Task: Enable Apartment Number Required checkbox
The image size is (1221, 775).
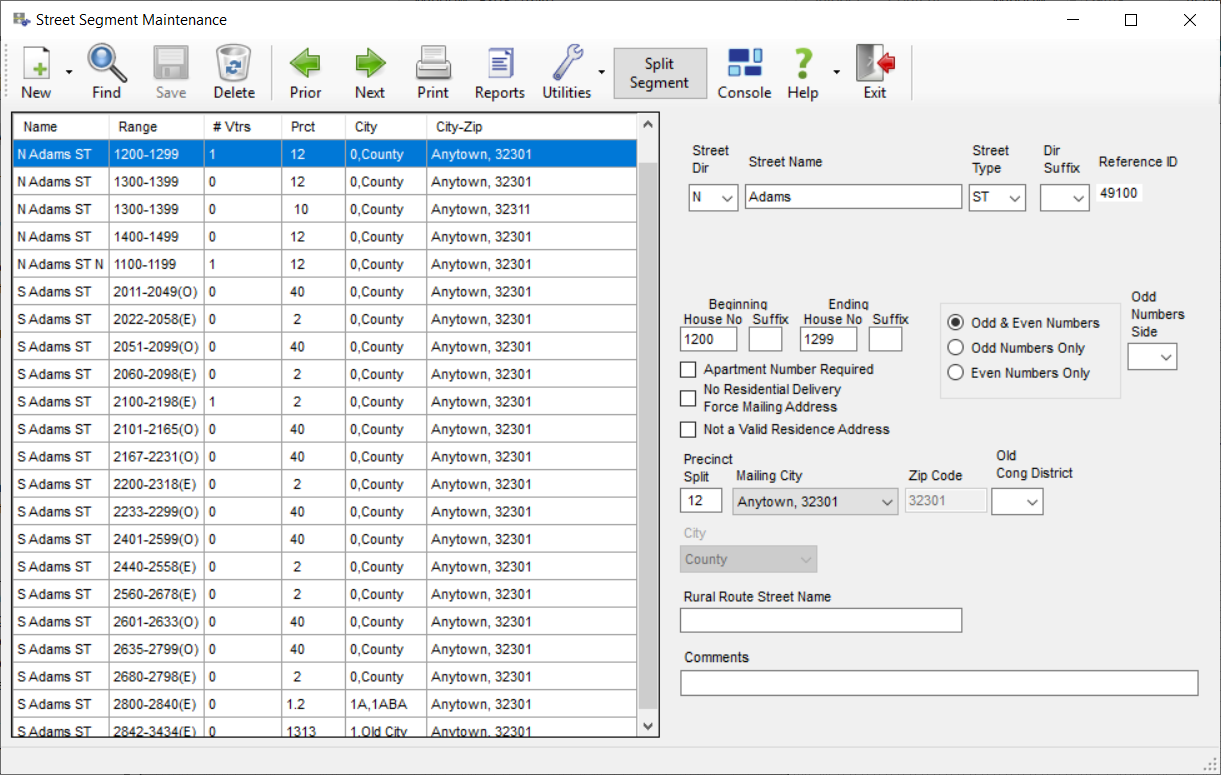Action: (x=688, y=370)
